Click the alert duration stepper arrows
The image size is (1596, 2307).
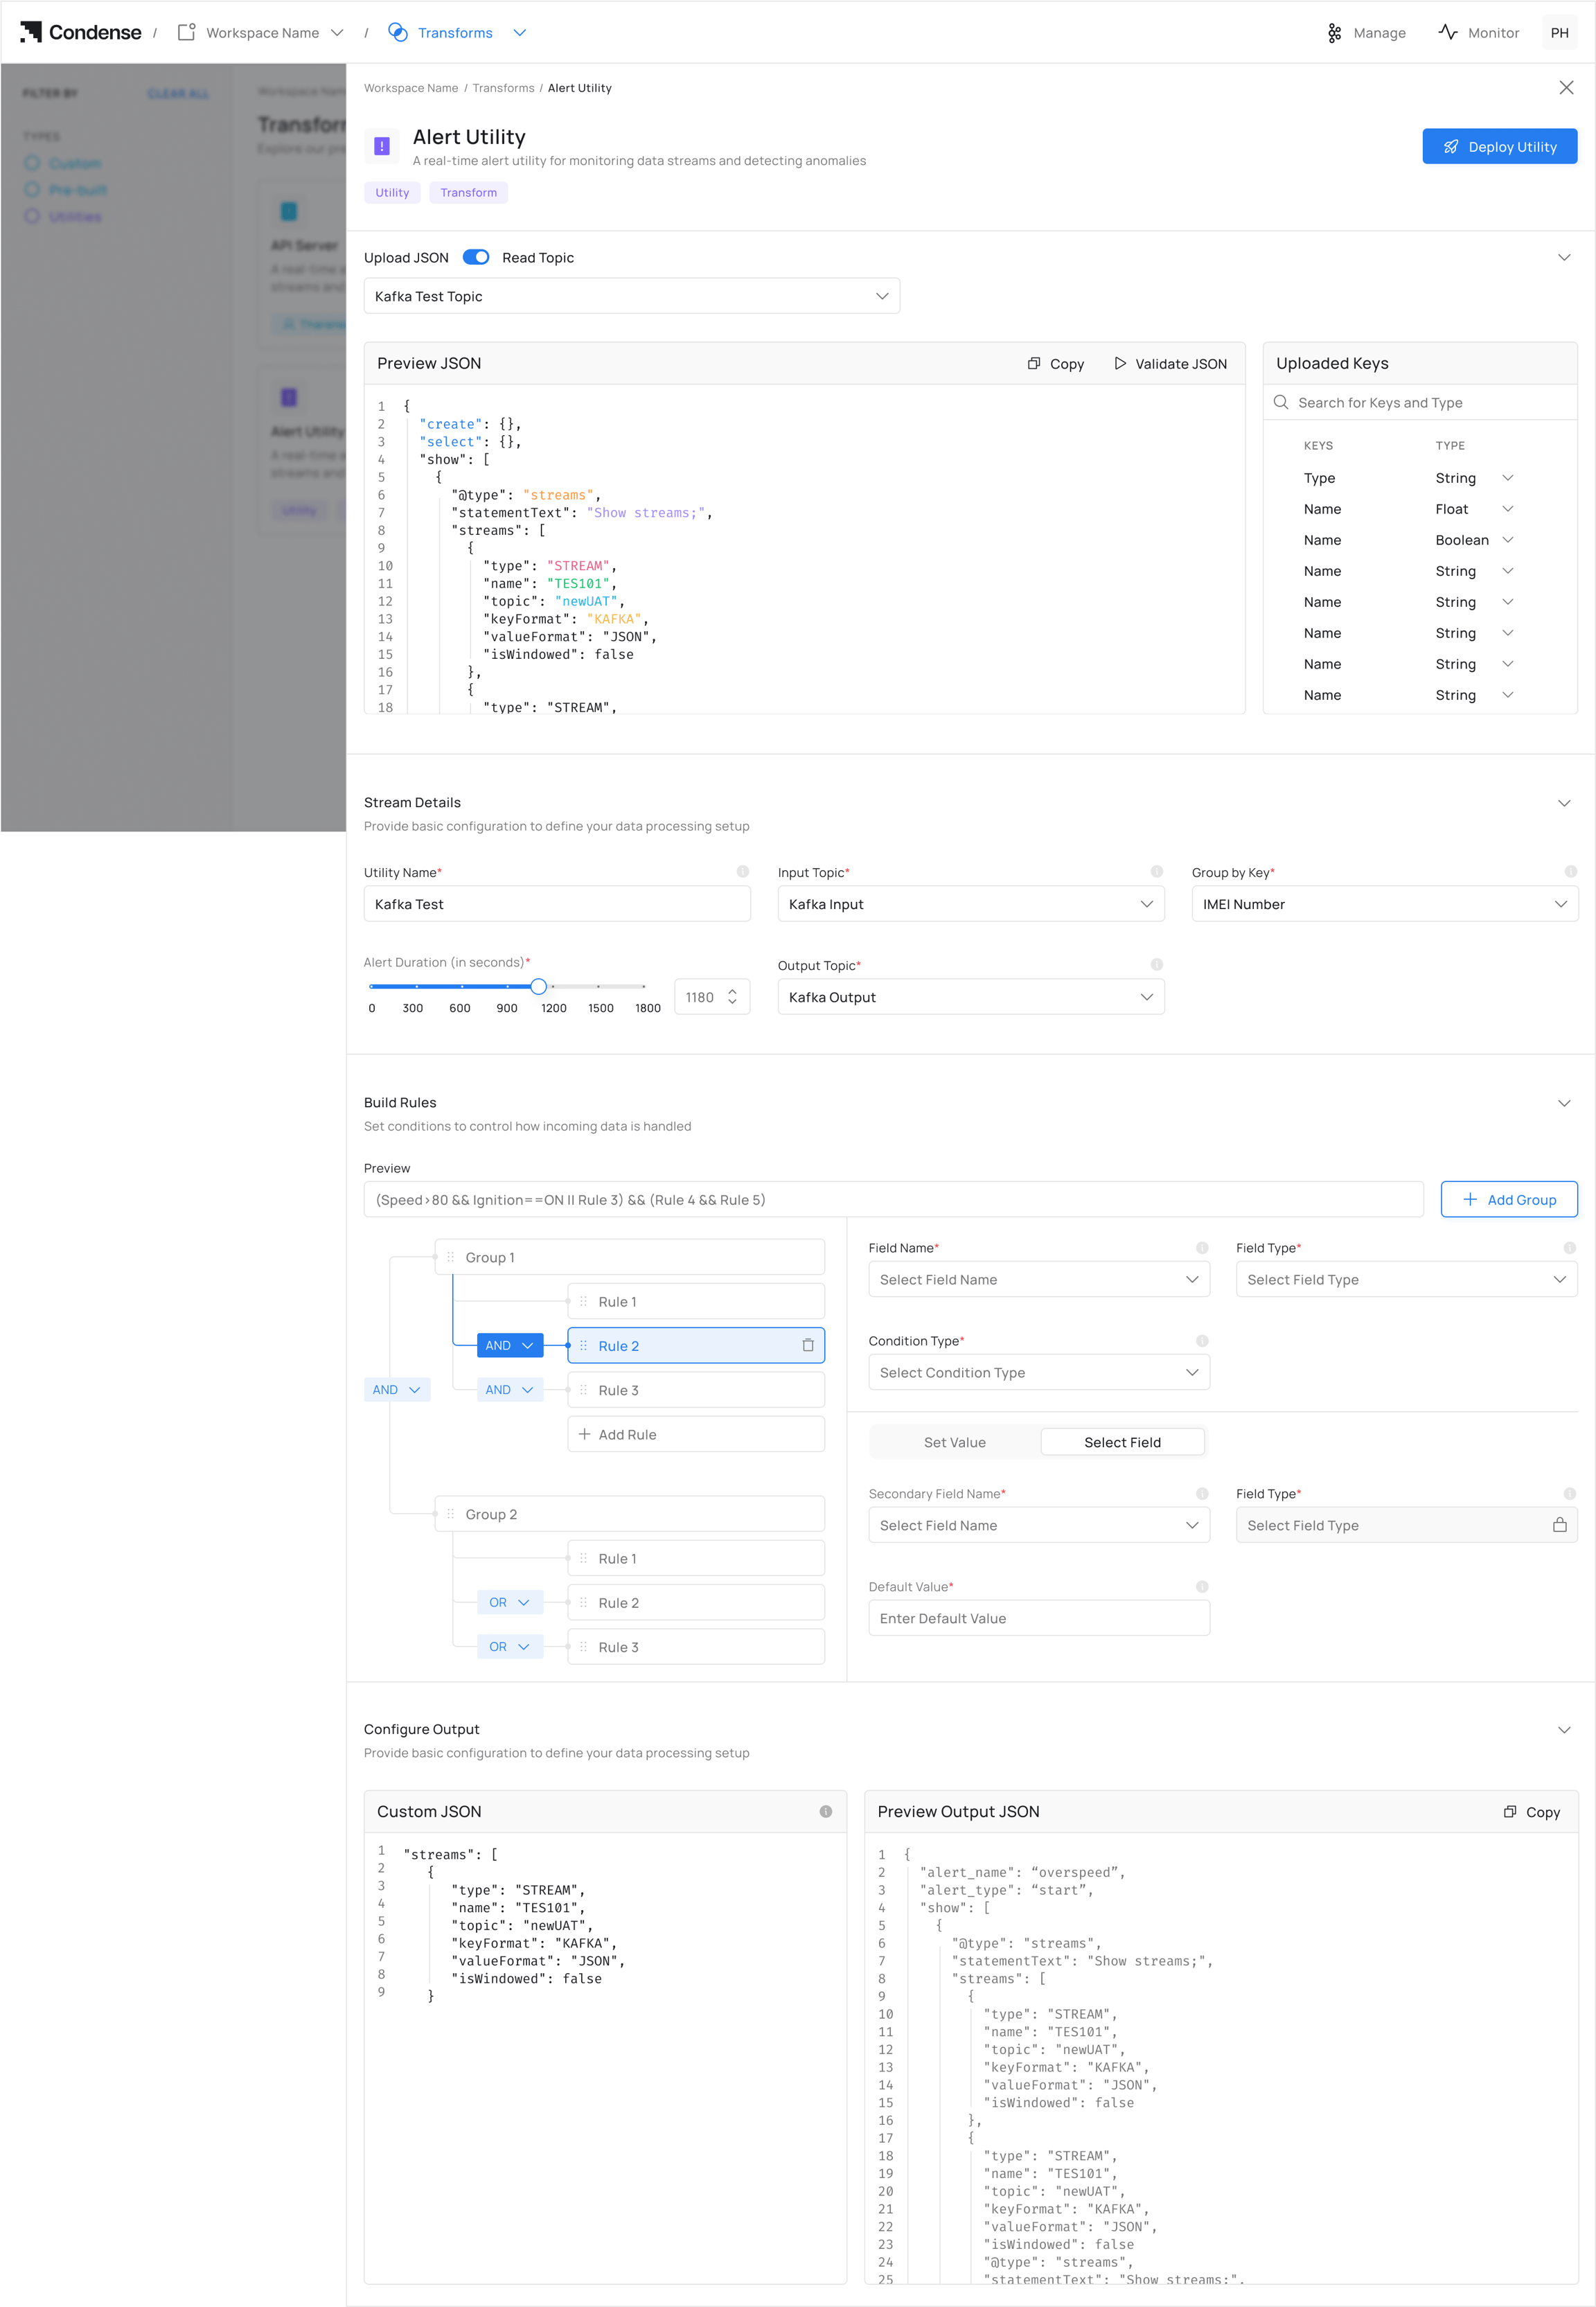(x=732, y=997)
